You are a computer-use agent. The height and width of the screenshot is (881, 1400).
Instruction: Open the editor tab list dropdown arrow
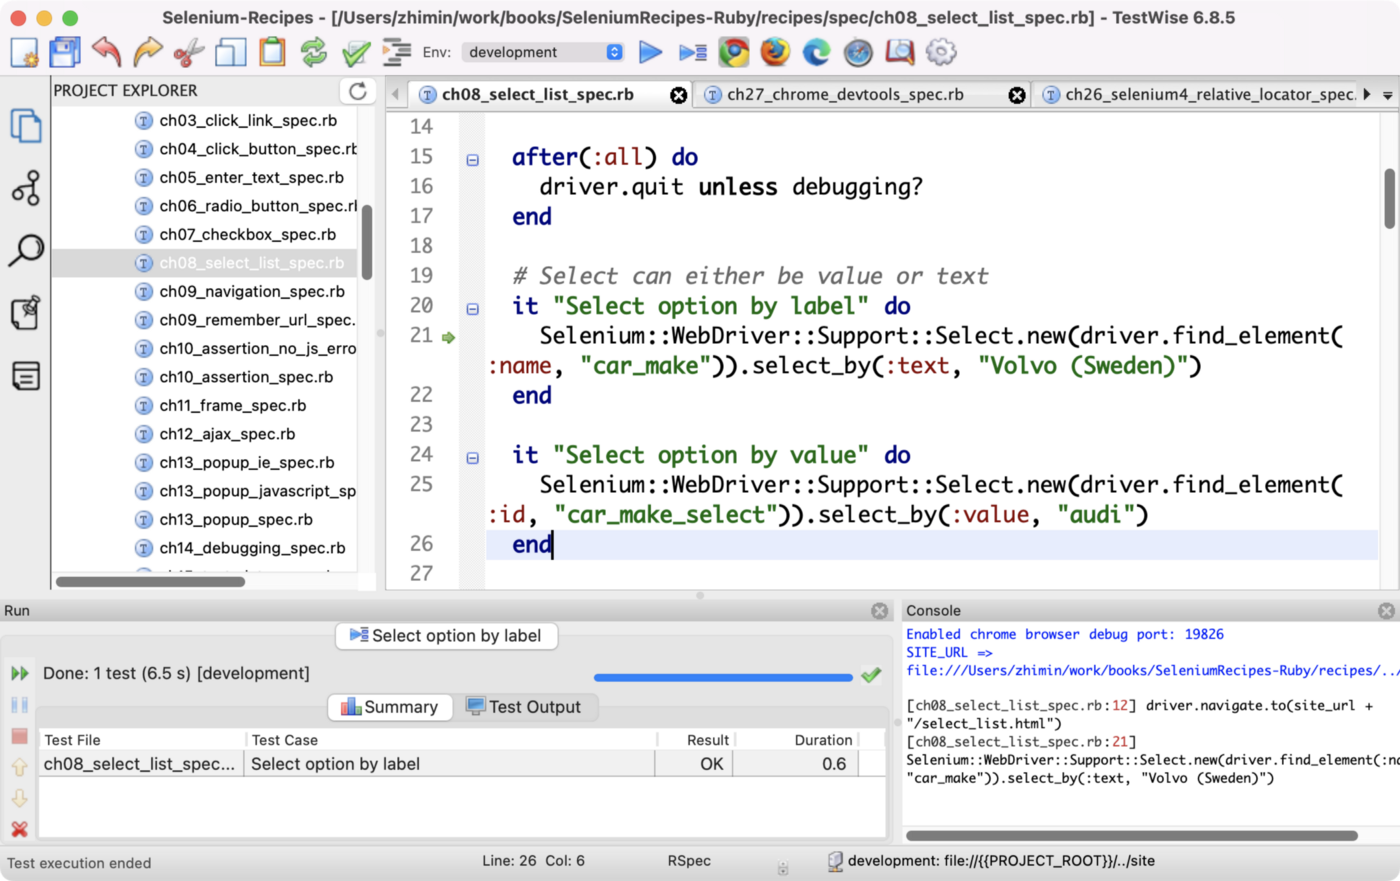click(1388, 95)
